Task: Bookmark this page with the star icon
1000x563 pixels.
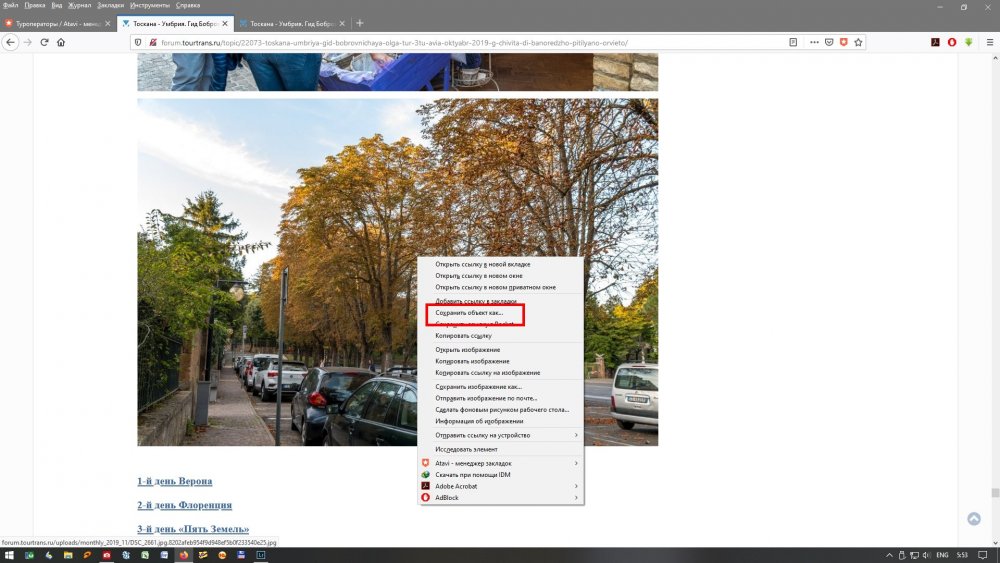Action: click(856, 42)
